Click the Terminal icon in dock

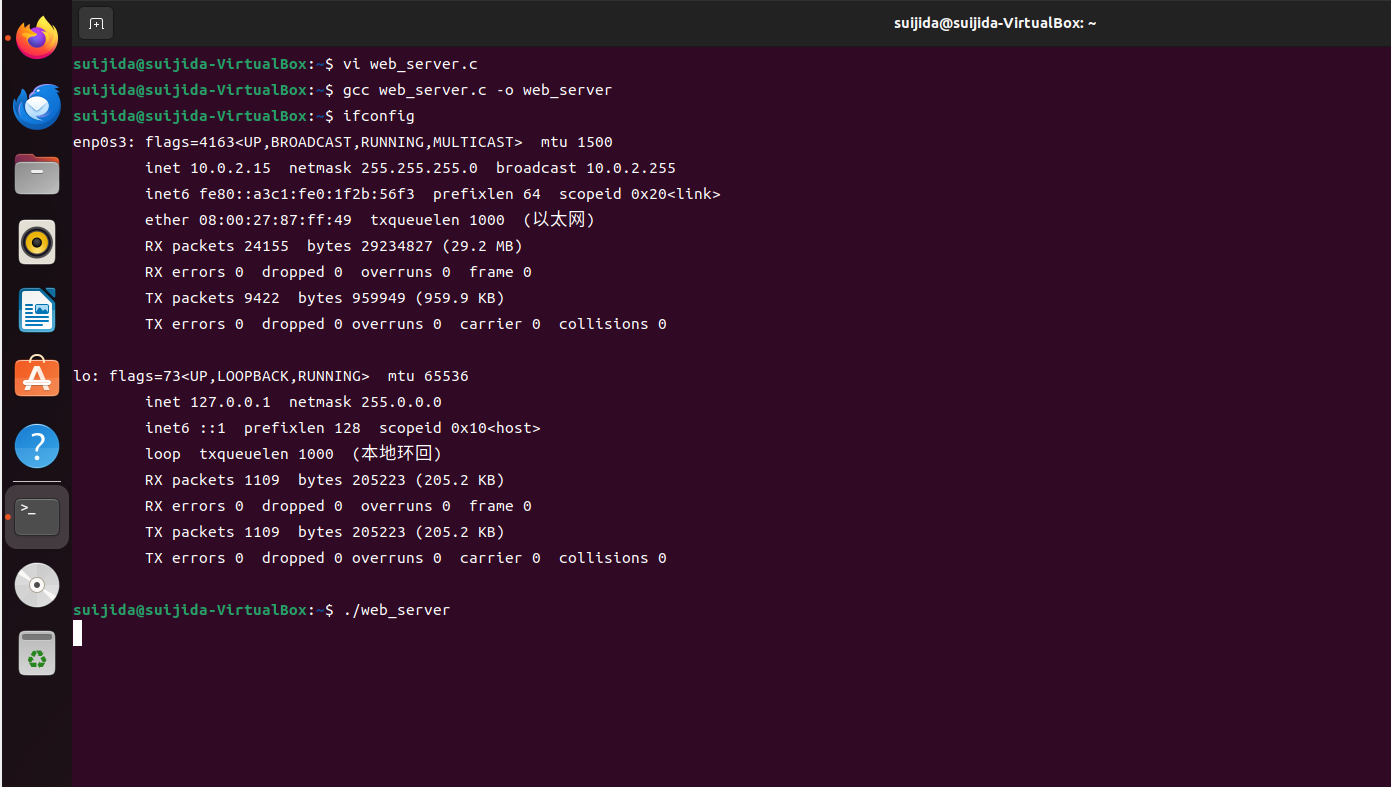click(x=37, y=517)
